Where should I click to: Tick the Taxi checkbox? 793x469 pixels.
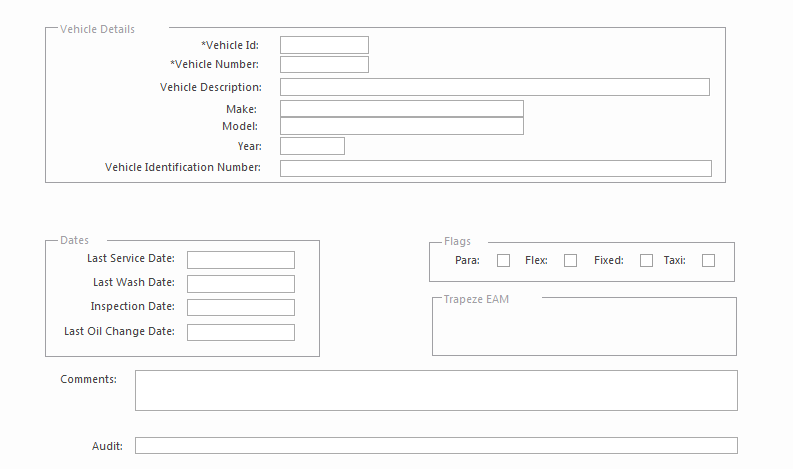pos(708,261)
